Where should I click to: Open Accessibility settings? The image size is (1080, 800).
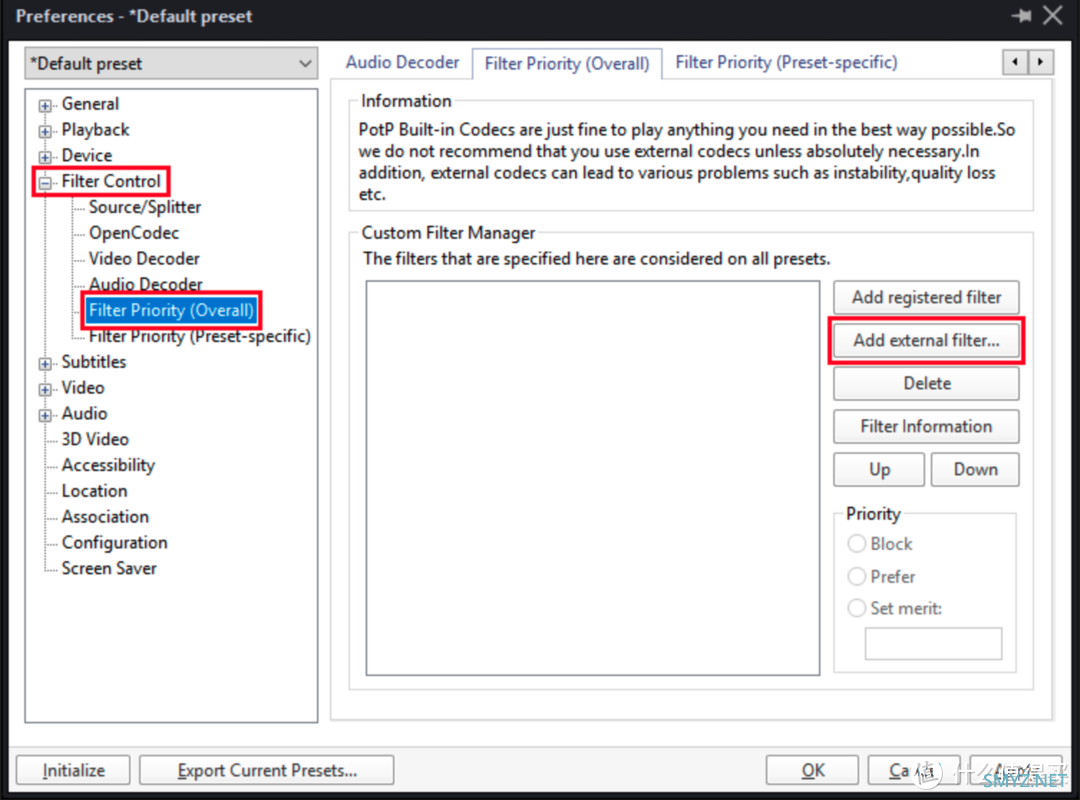pyautogui.click(x=108, y=466)
